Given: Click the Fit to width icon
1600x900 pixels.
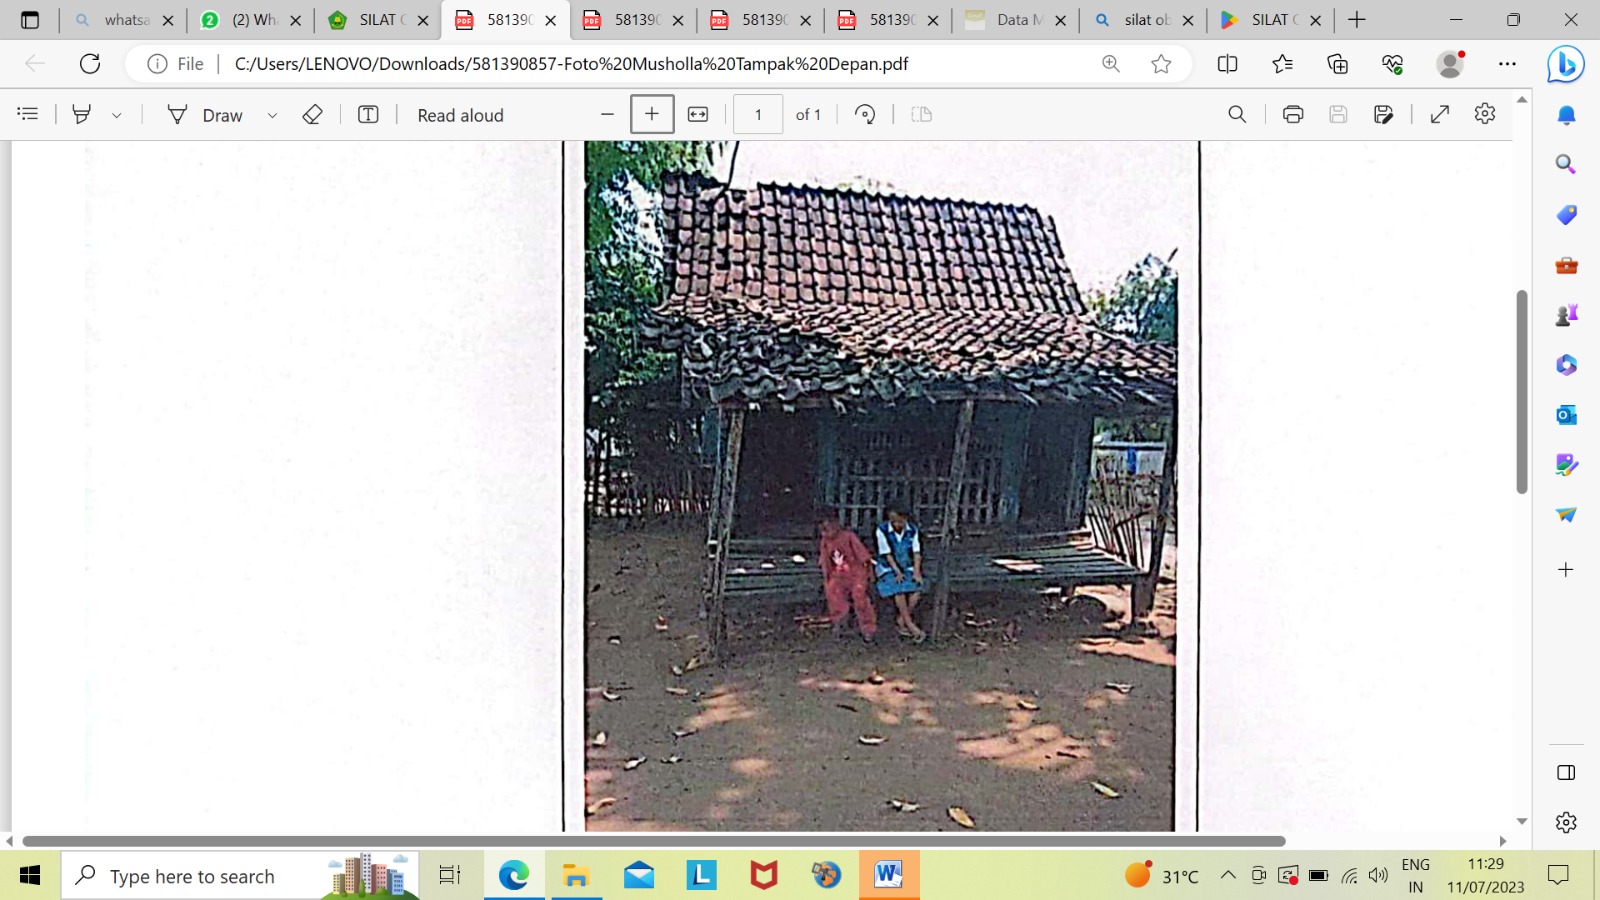Looking at the screenshot, I should click(x=698, y=114).
